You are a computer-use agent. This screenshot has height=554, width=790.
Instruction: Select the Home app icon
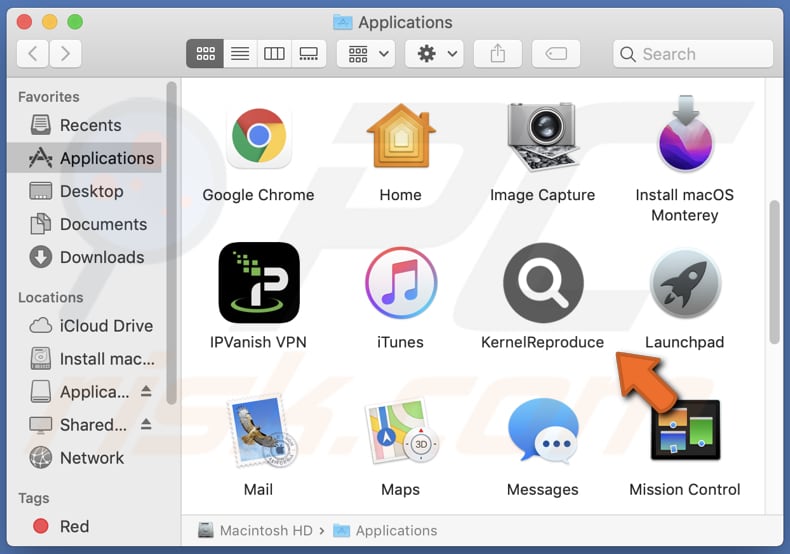point(401,136)
